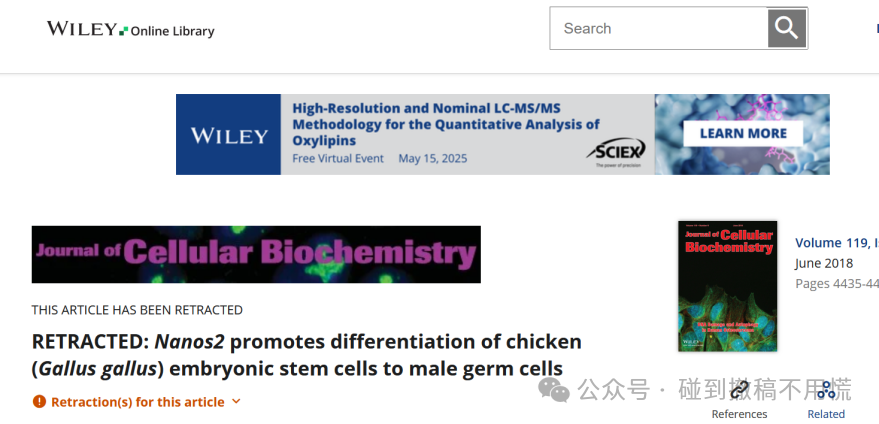This screenshot has width=879, height=424.
Task: Open Retraction(s) for this article notice
Action: click(x=137, y=402)
